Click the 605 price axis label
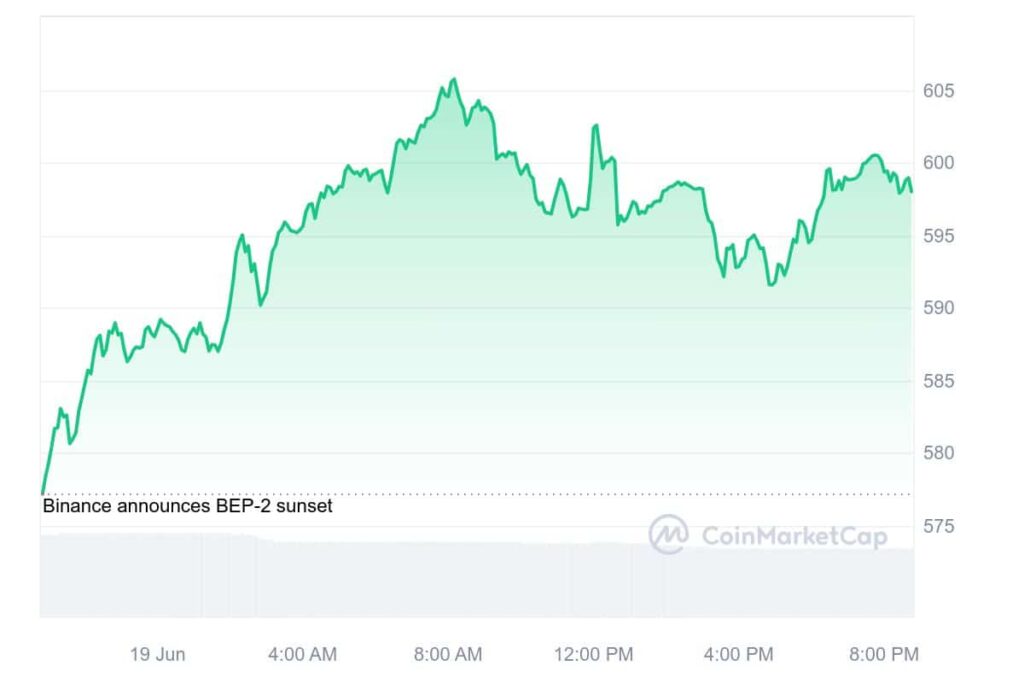 pyautogui.click(x=939, y=91)
